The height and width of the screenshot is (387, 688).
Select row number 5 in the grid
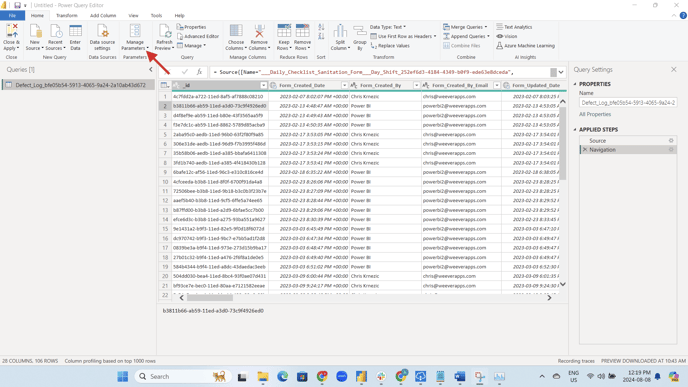pyautogui.click(x=165, y=134)
